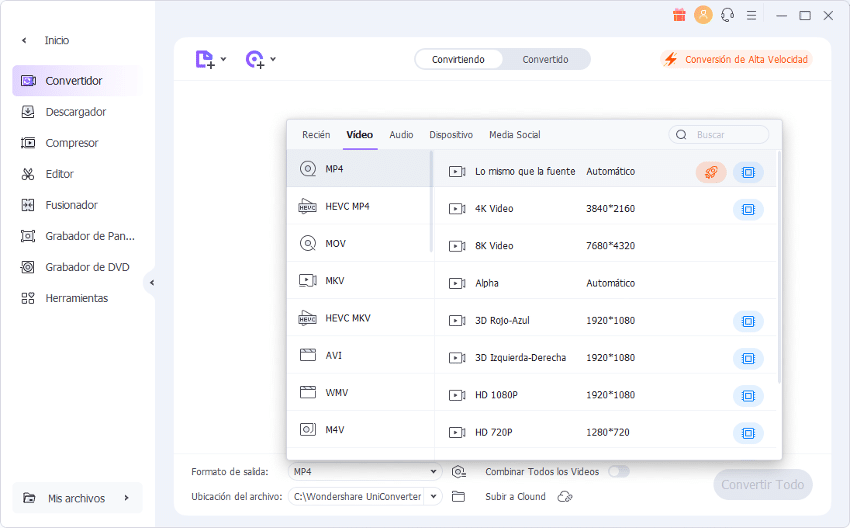Image resolution: width=850 pixels, height=528 pixels.
Task: Enable Conversión de Alta Velocidad
Action: pos(736,60)
